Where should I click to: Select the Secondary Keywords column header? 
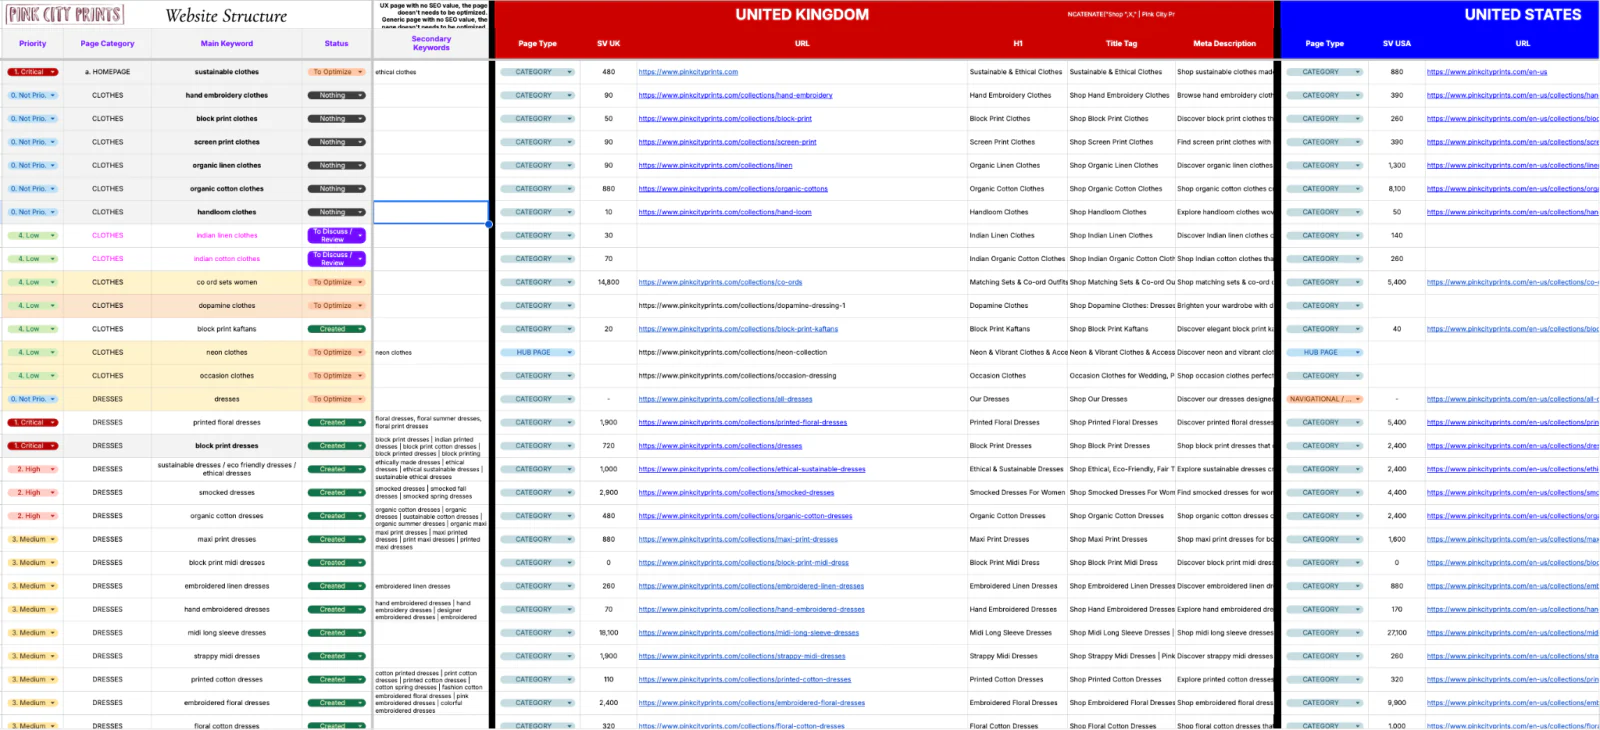(431, 43)
